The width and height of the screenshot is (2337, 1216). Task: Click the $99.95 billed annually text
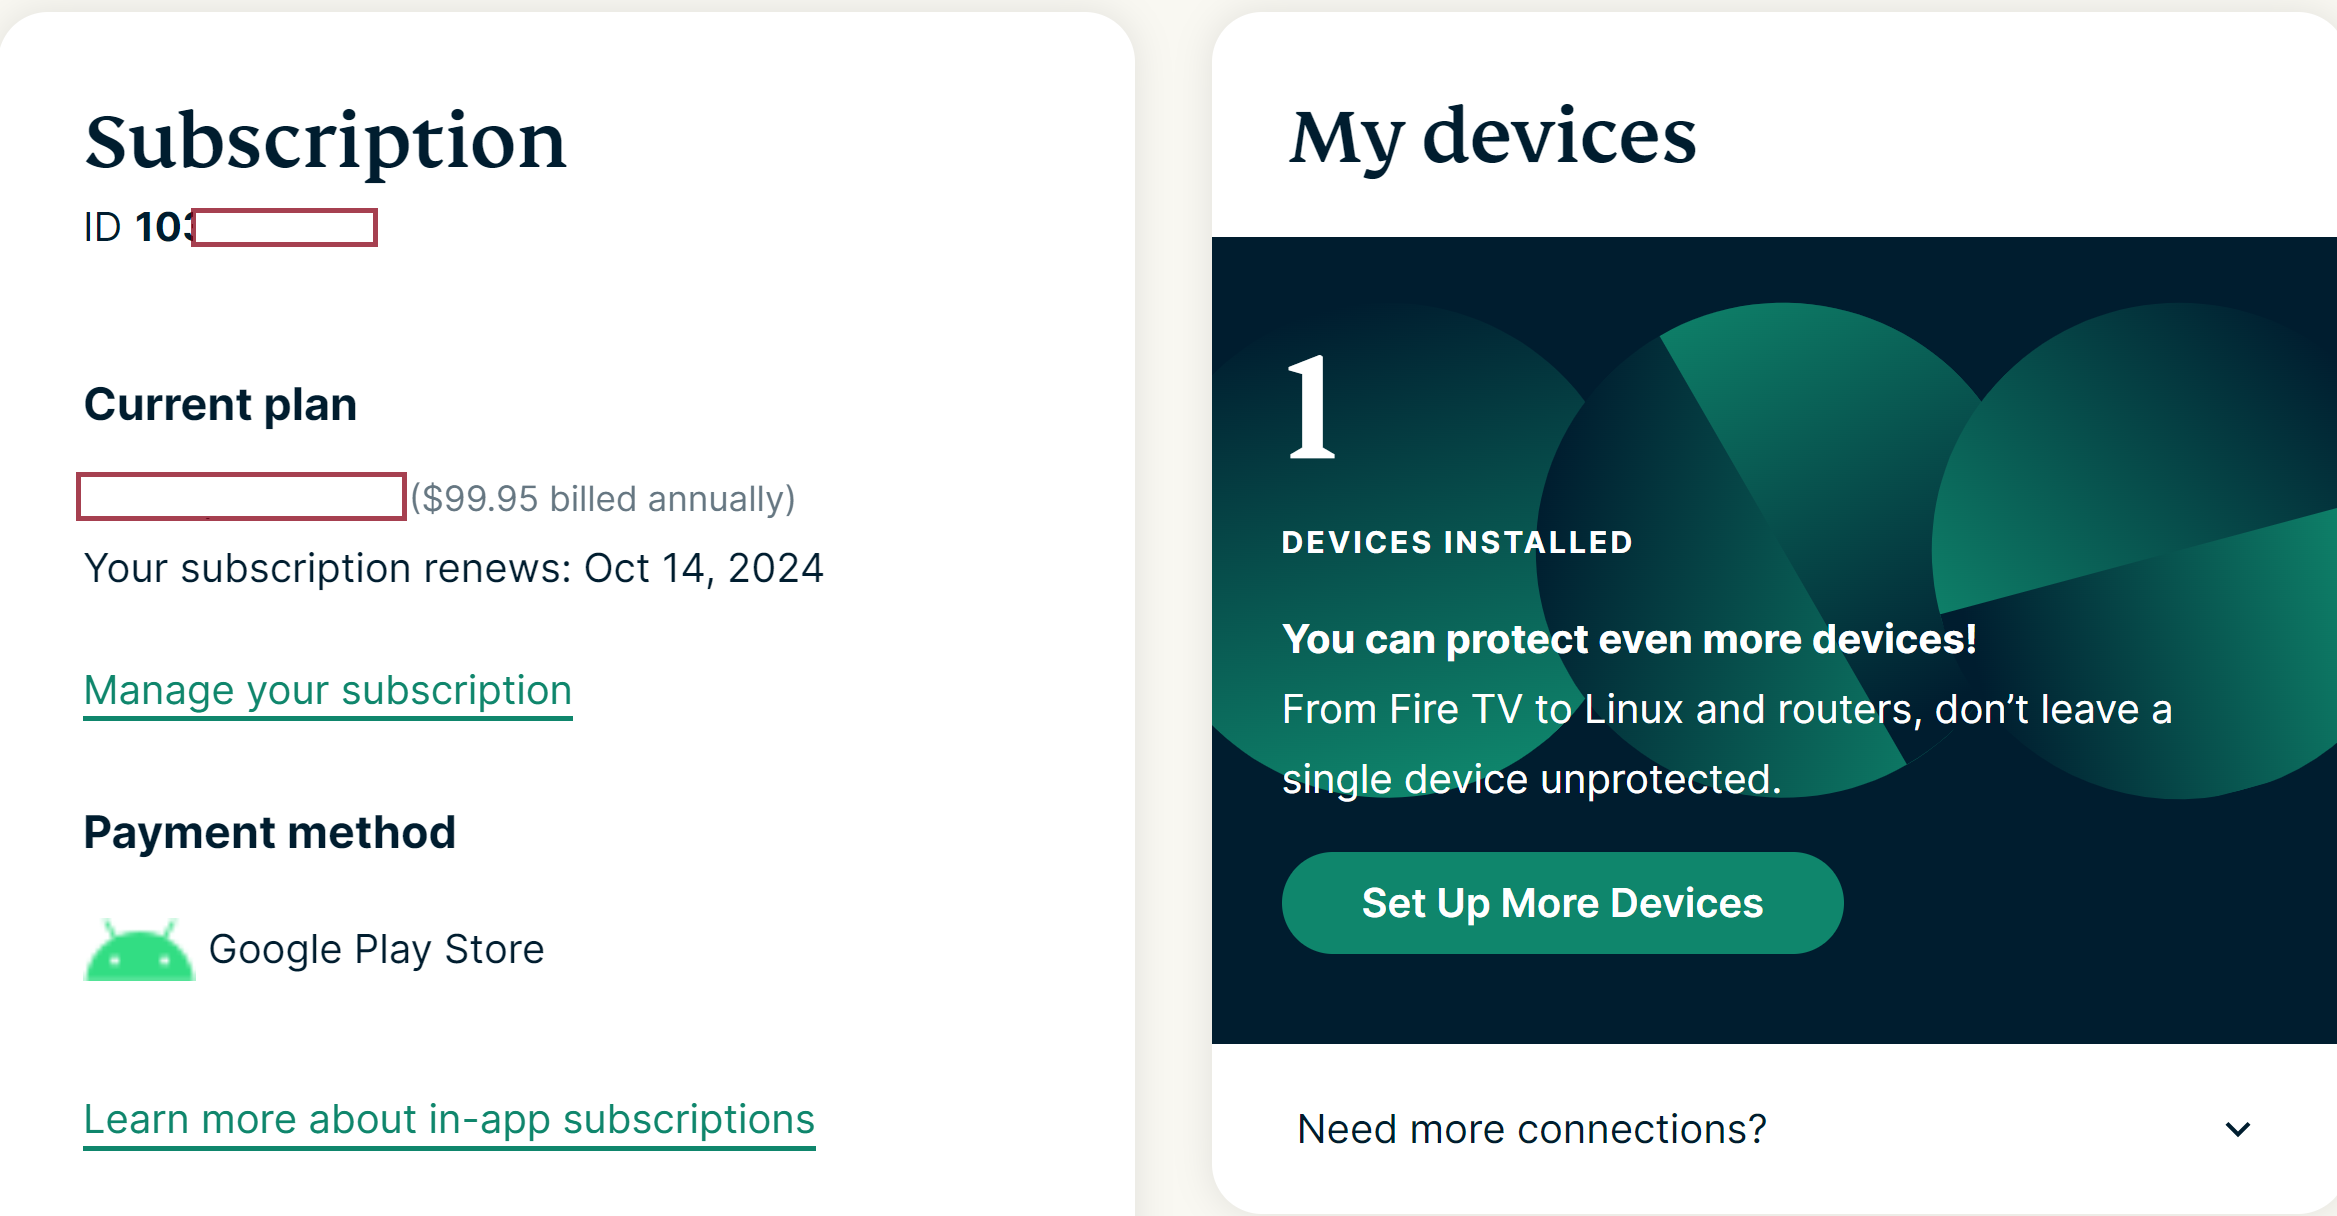point(603,498)
